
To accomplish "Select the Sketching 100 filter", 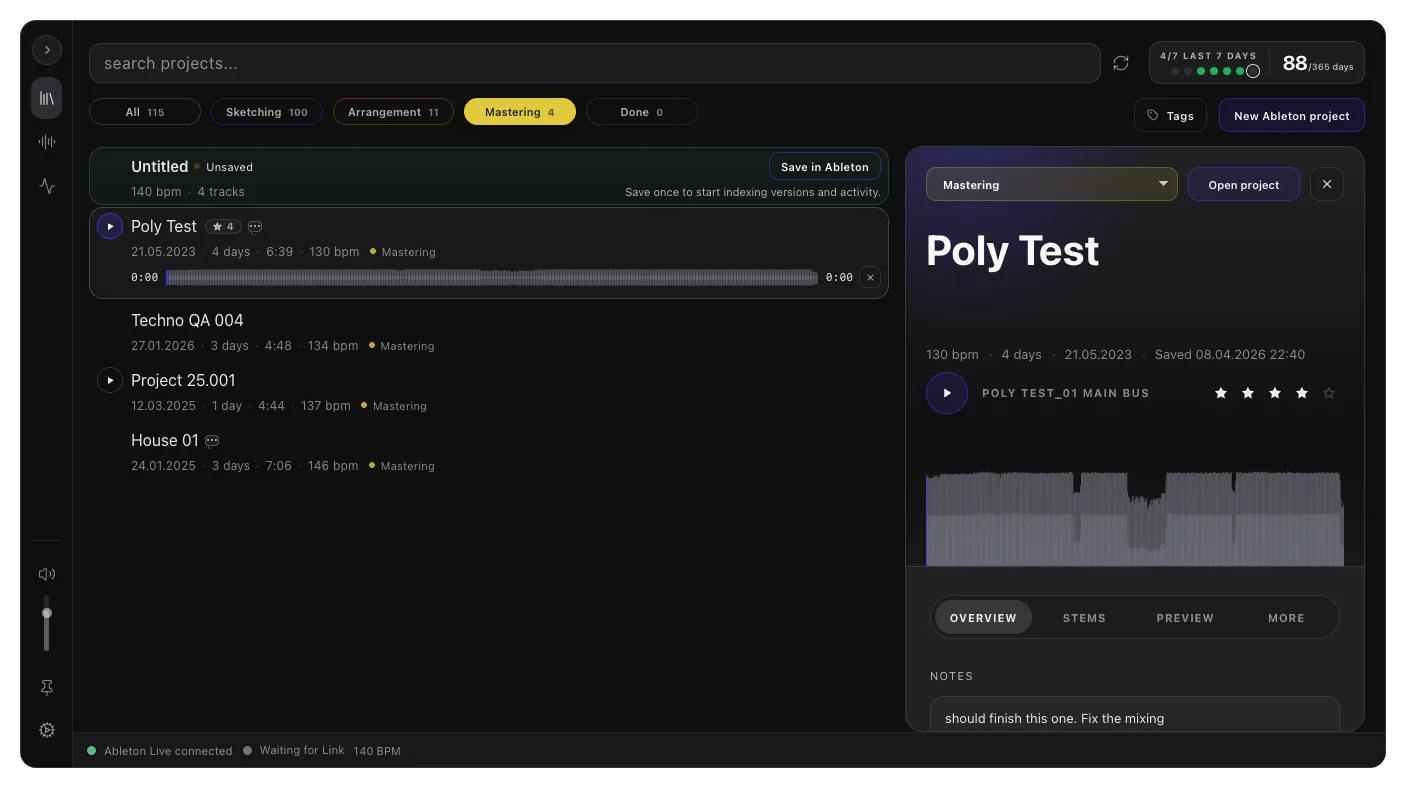I will click(x=266, y=112).
